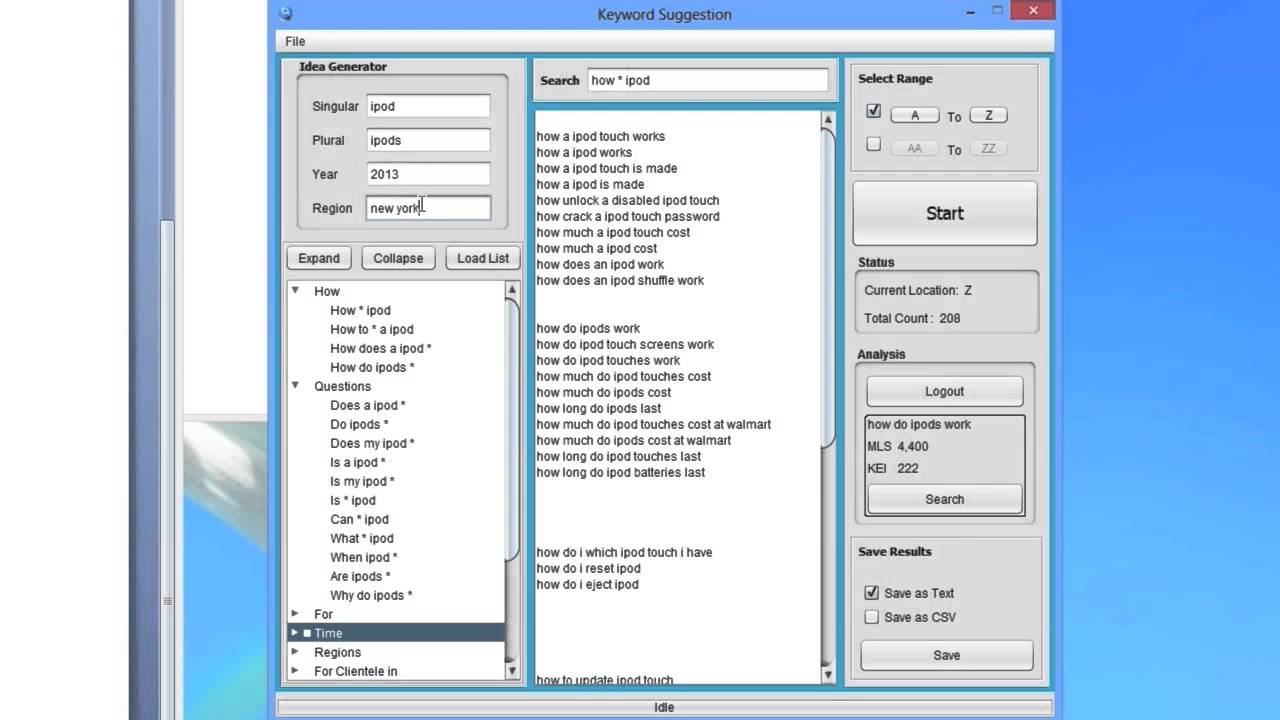Image resolution: width=1280 pixels, height=720 pixels.
Task: Click the Idle progress bar
Action: pos(664,707)
